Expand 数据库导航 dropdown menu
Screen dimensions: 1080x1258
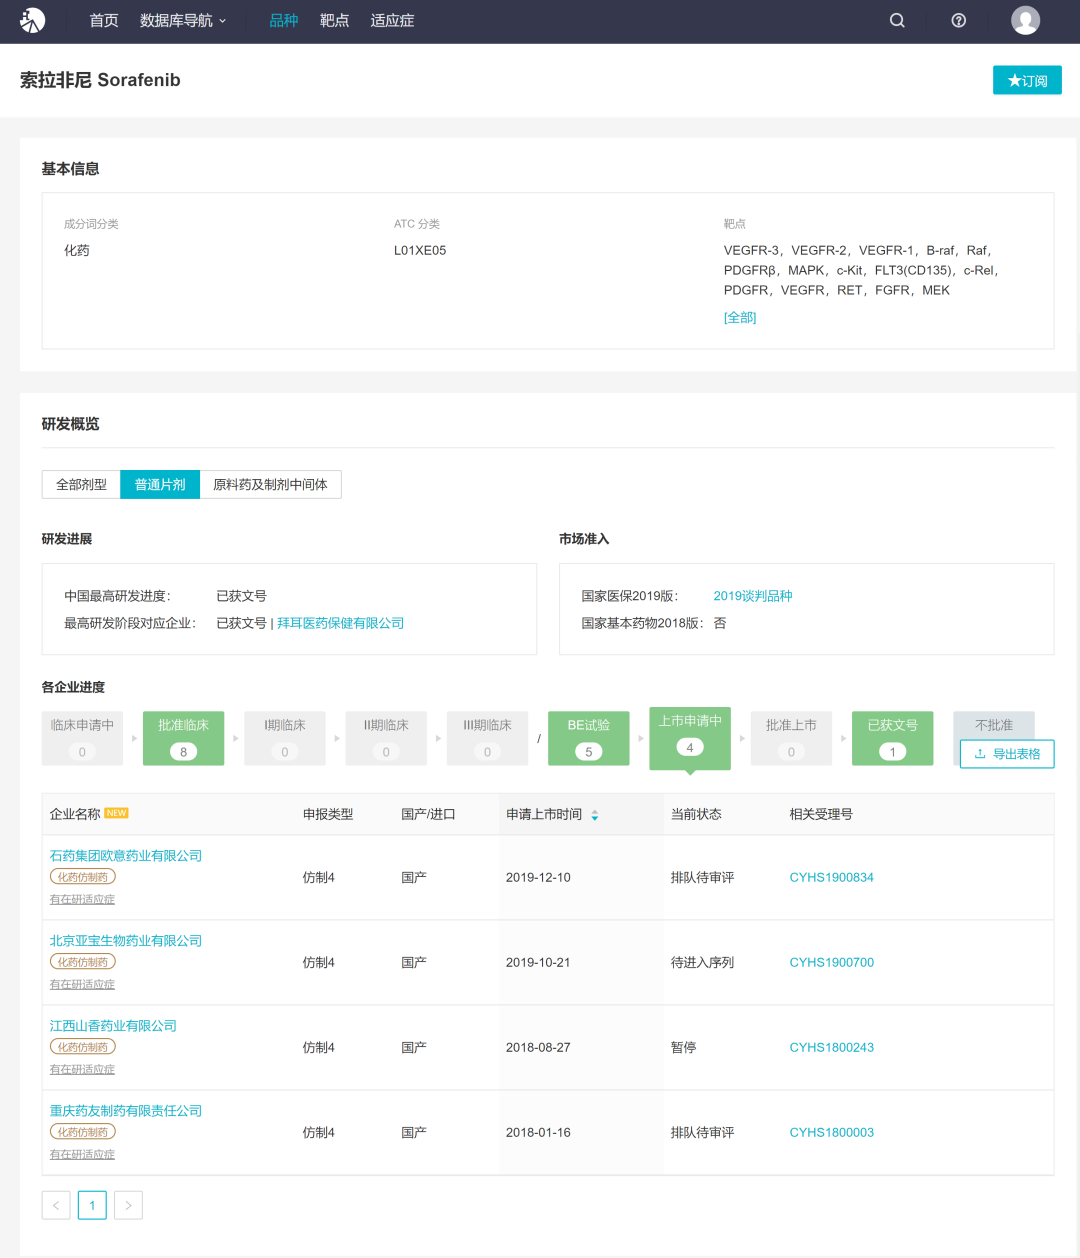(x=183, y=20)
